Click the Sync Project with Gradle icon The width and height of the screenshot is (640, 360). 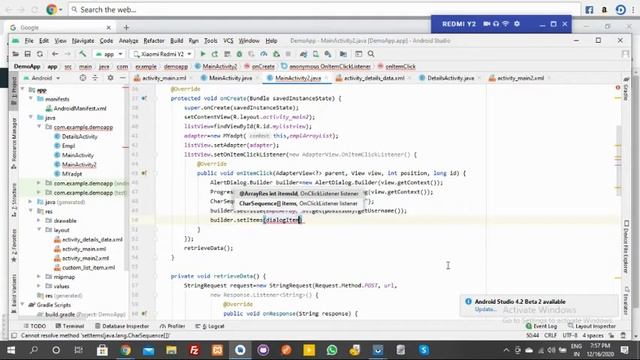(x=303, y=54)
